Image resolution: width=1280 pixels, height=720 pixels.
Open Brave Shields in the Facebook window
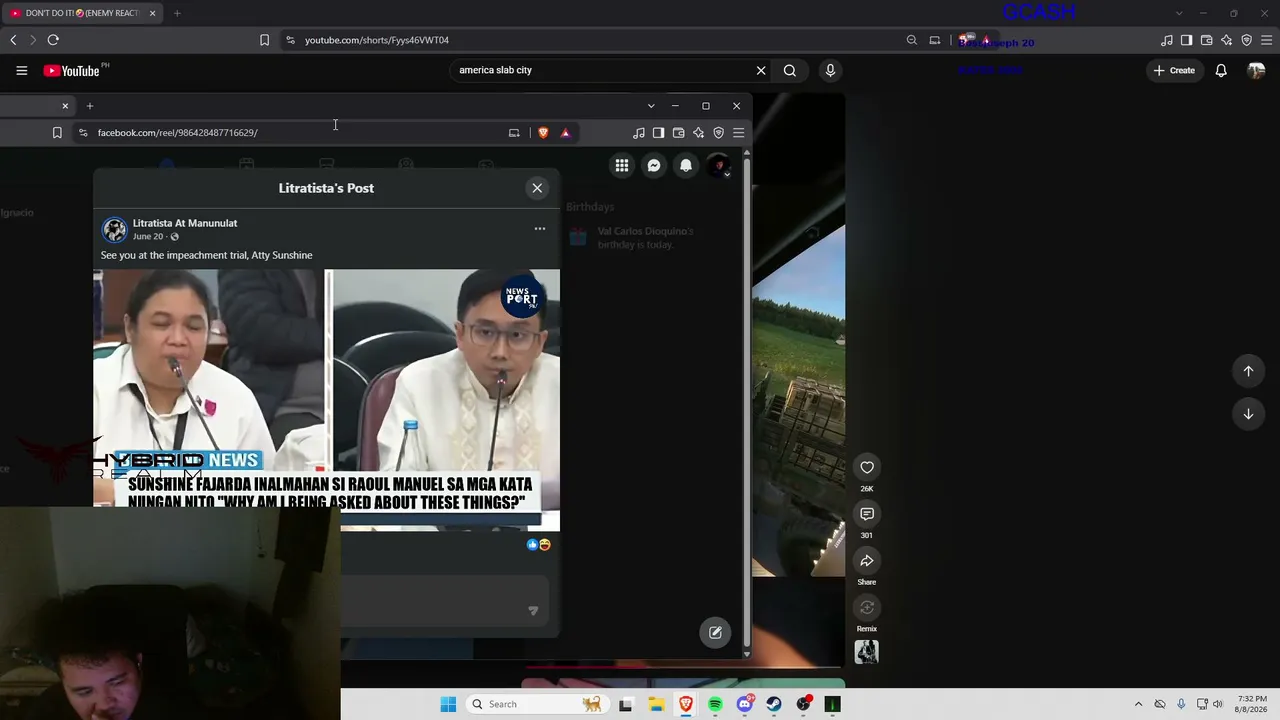pyautogui.click(x=543, y=133)
